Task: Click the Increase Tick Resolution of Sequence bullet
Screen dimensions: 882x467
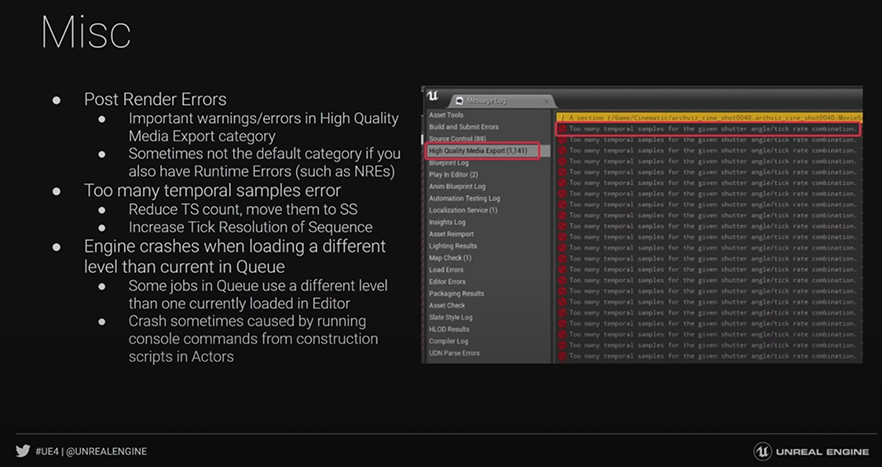Action: 250,227
